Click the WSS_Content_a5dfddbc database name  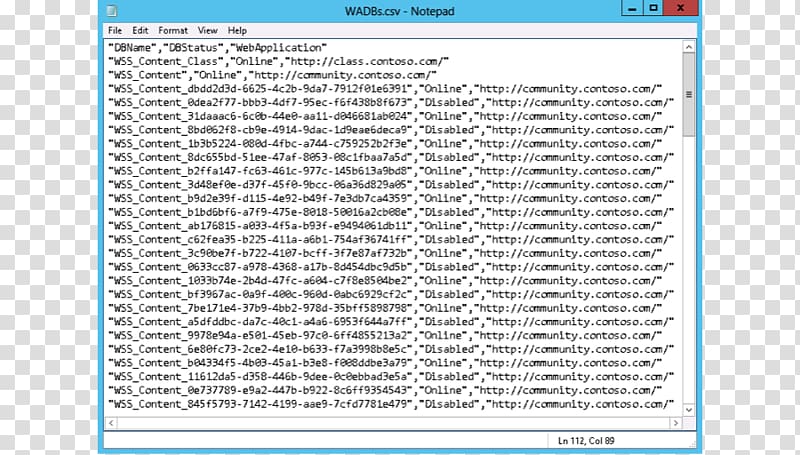point(260,322)
